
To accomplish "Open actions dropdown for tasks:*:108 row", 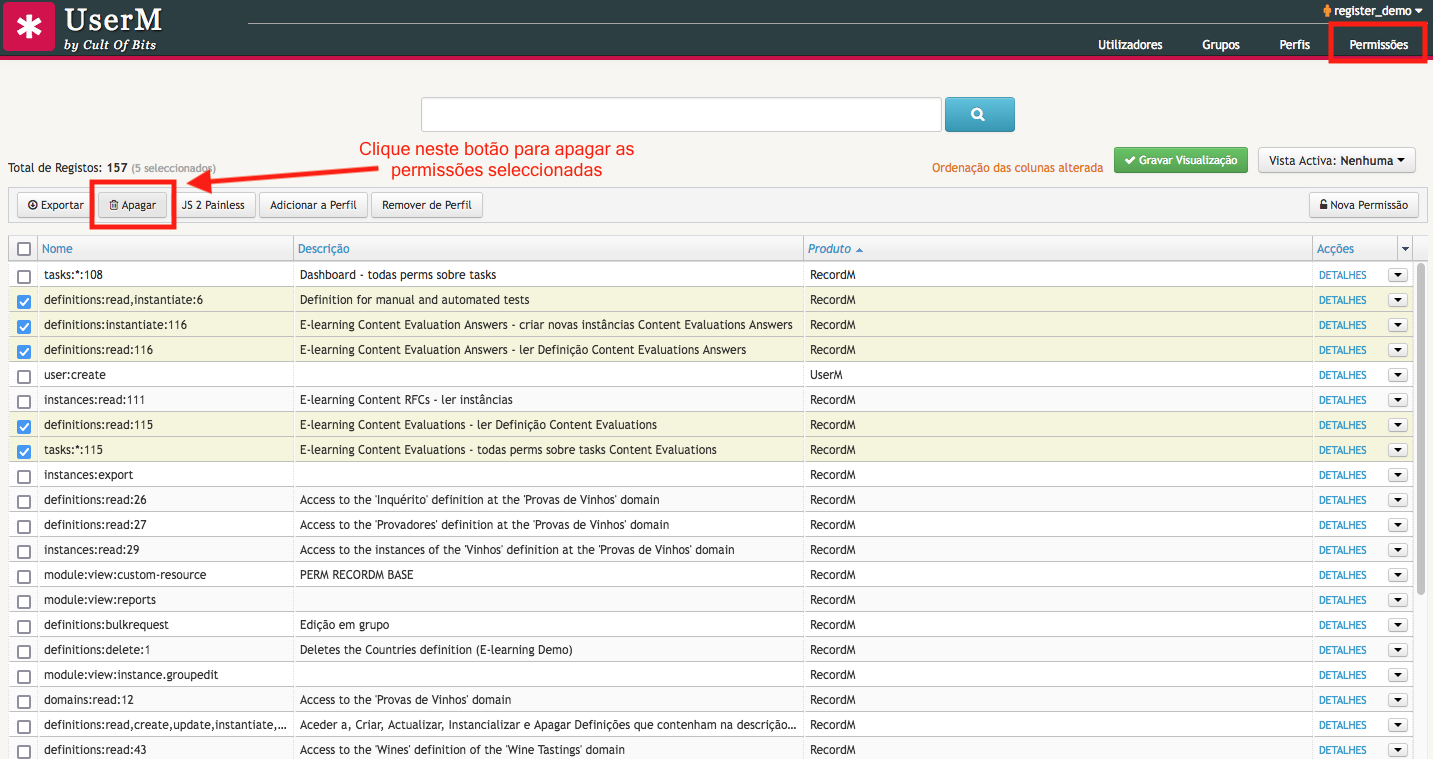I will point(1397,275).
